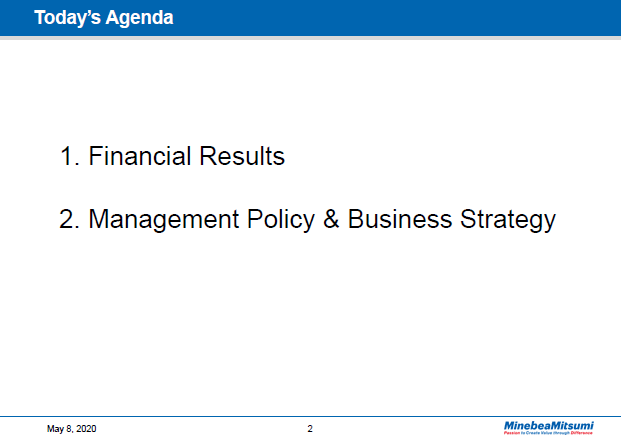Click the list number "1."
Viewport: 621px width, 438px height.
tap(70, 157)
